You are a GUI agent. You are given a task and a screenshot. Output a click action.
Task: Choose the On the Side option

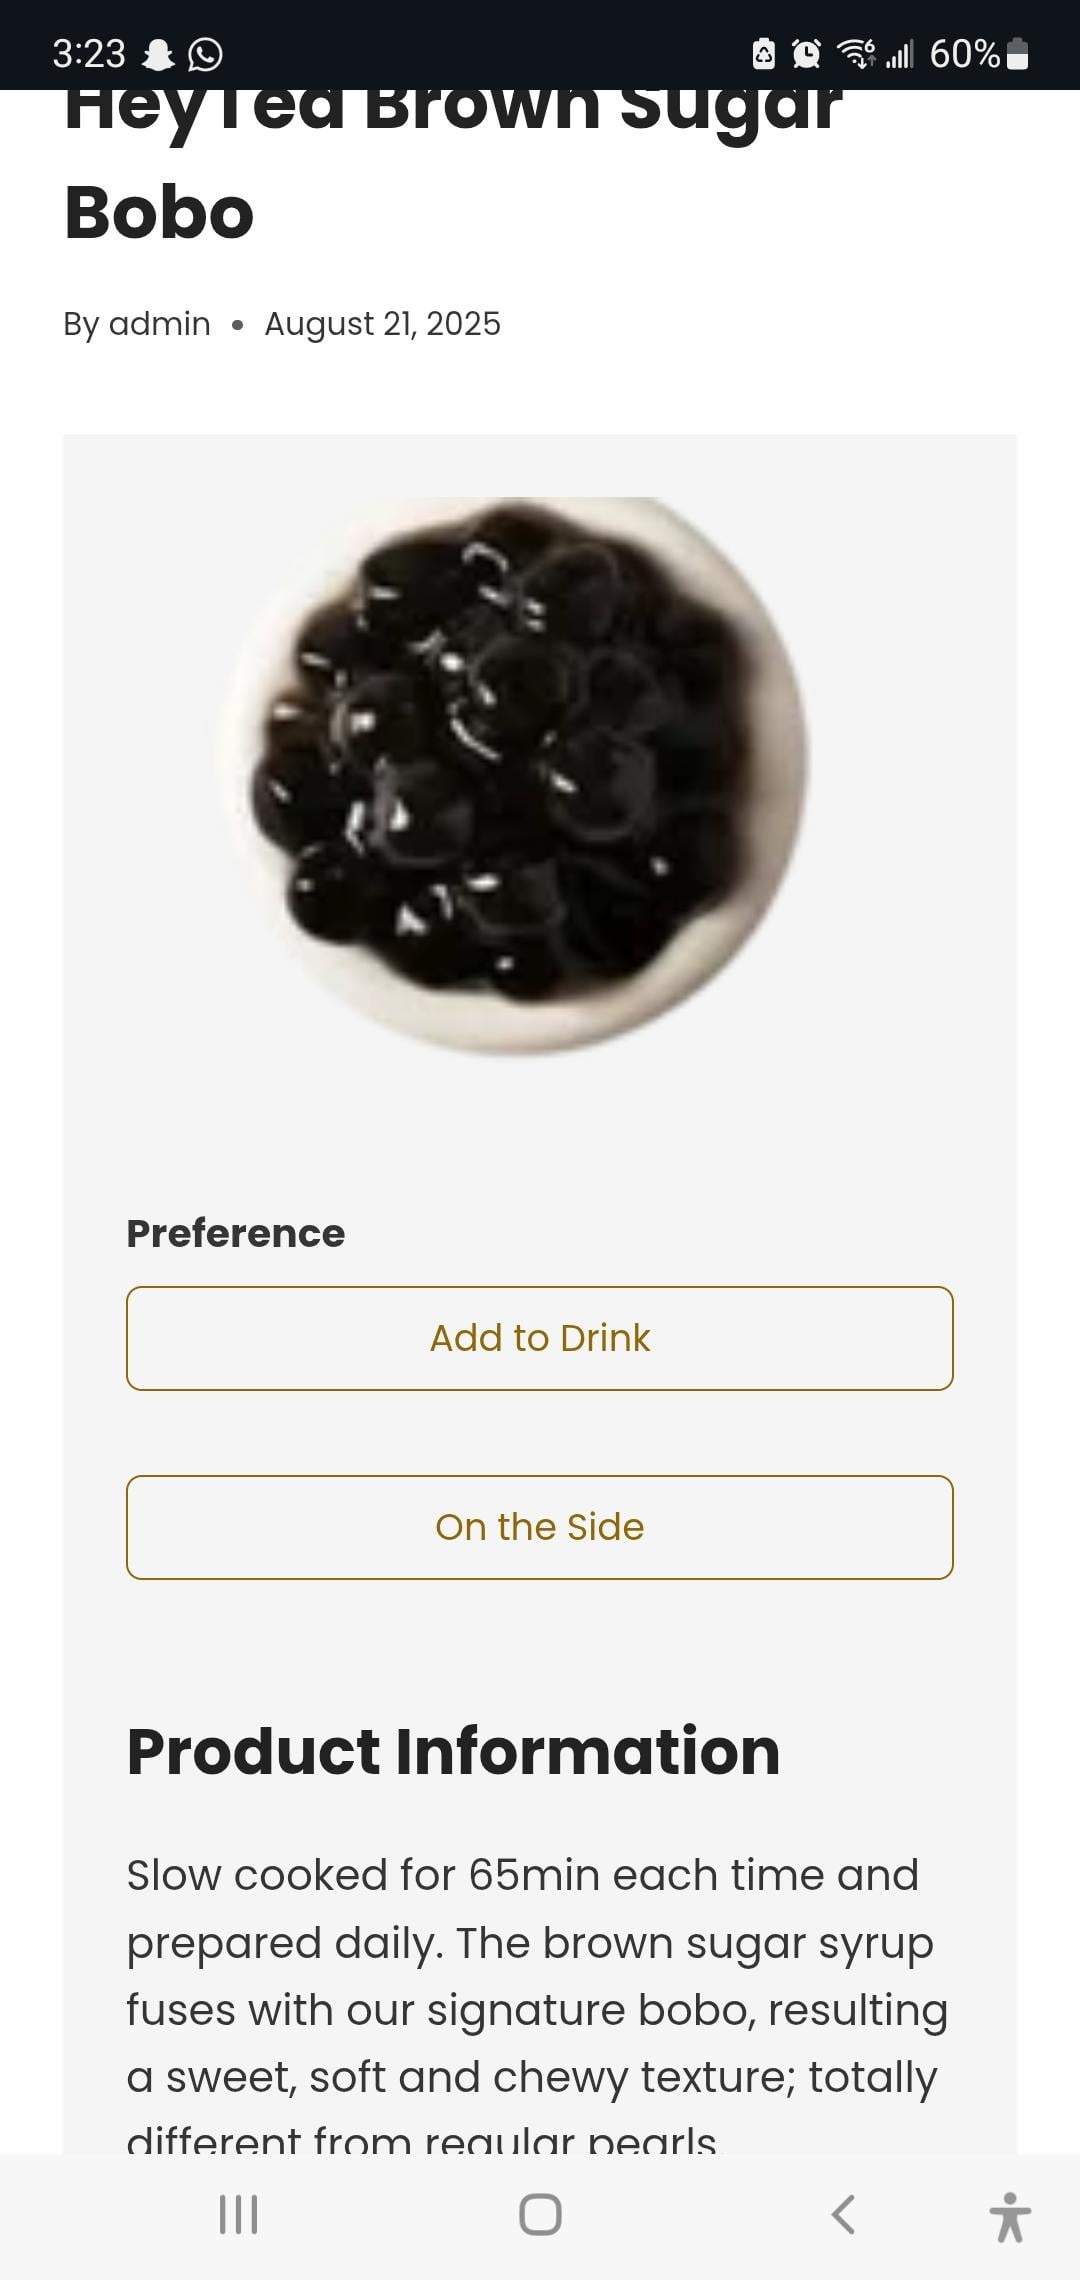540,1527
